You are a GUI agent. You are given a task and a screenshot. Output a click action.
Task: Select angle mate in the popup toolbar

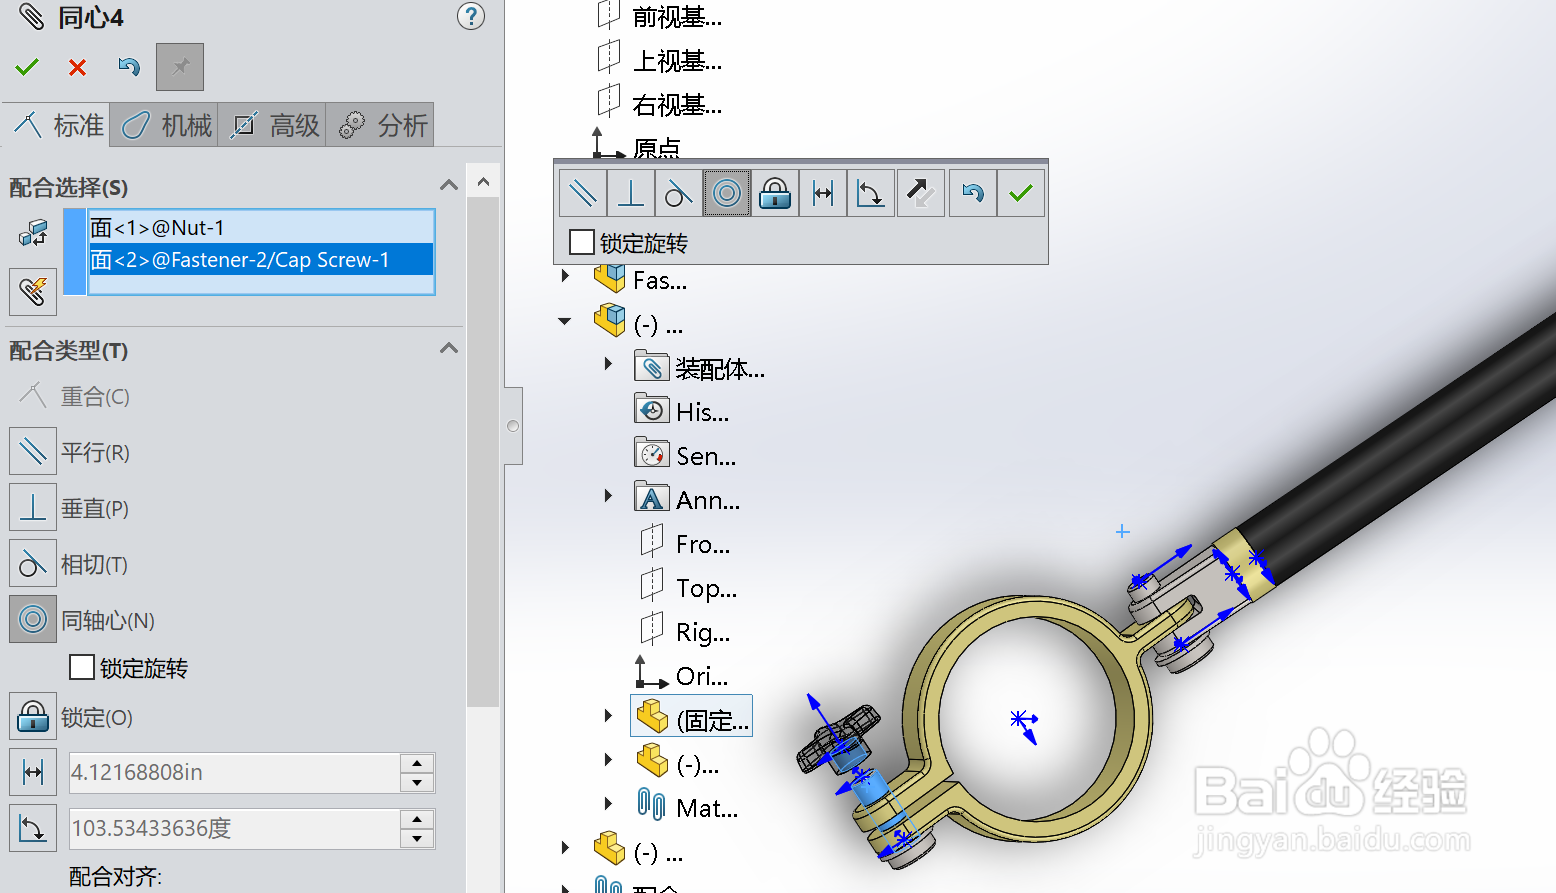[x=871, y=193]
